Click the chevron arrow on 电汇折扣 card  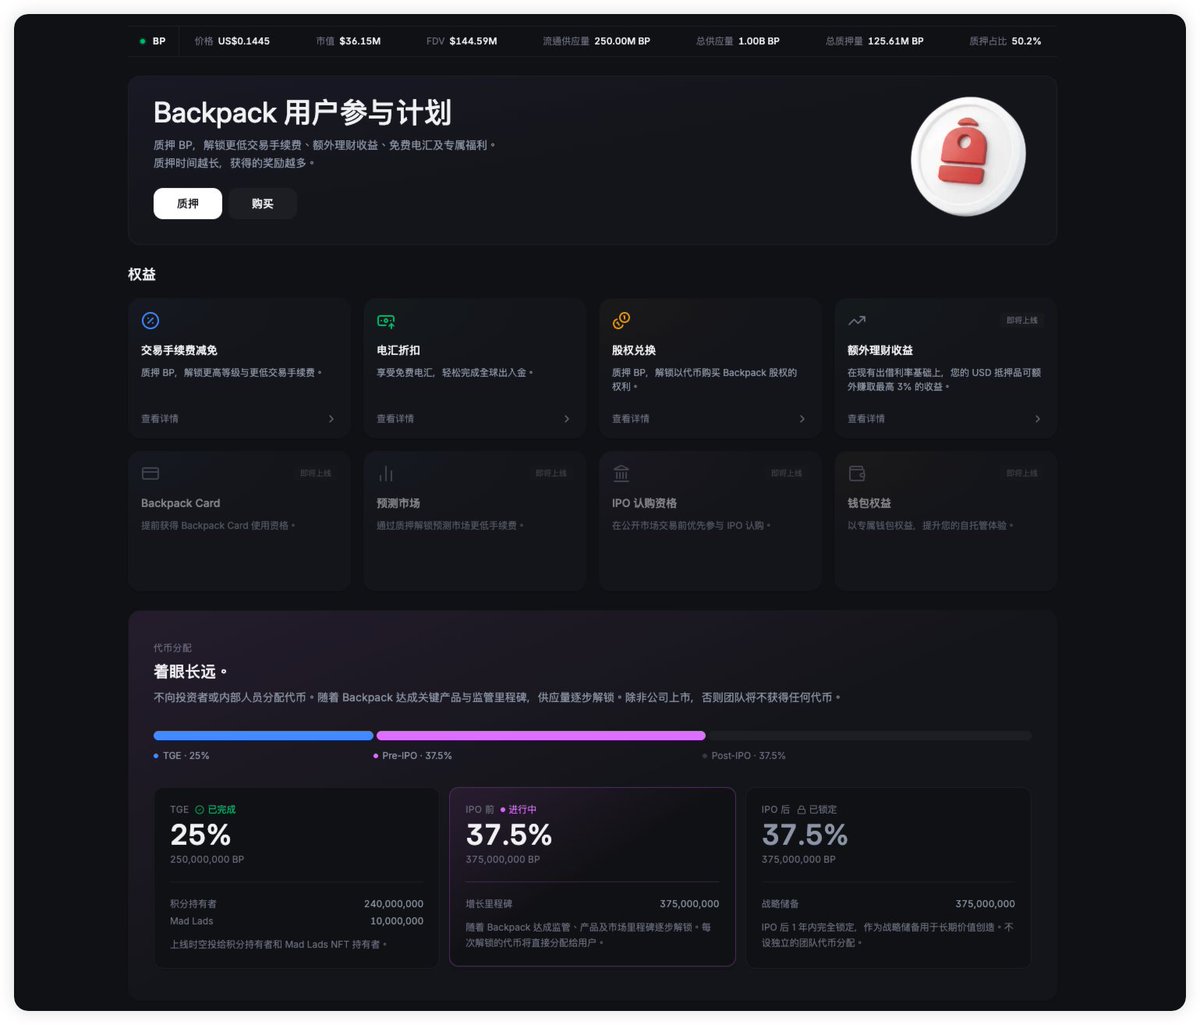567,419
